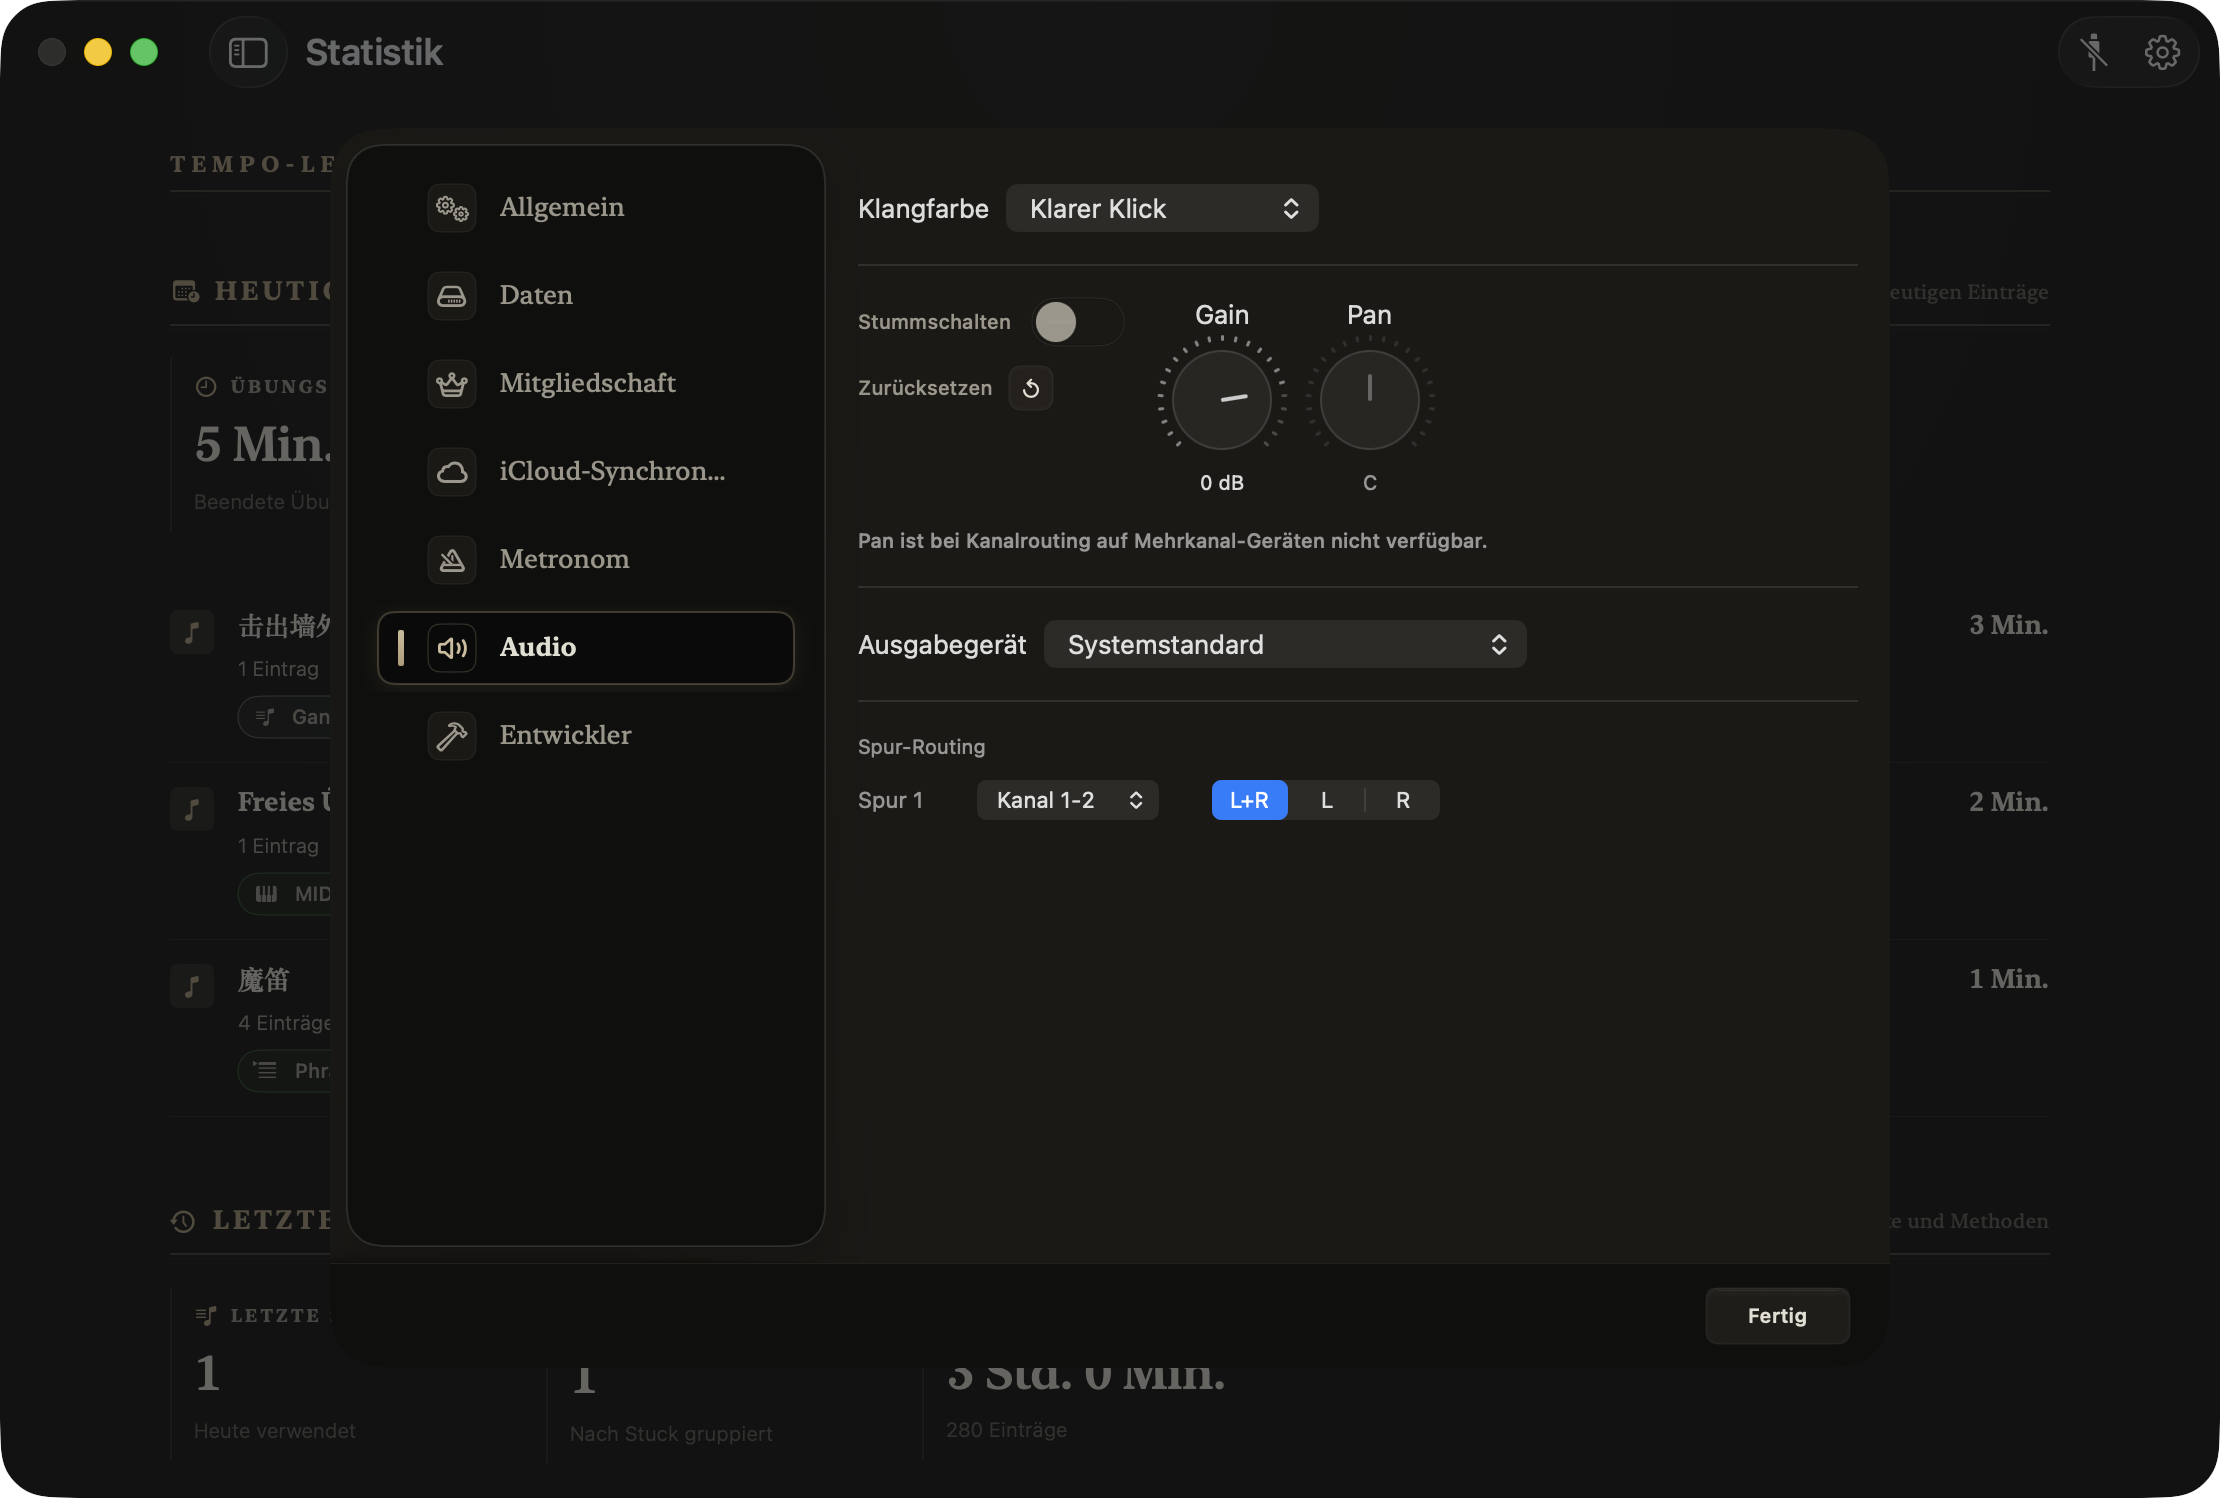Click the Zurücksetzen reset arrow icon
The width and height of the screenshot is (2220, 1498).
[x=1031, y=388]
